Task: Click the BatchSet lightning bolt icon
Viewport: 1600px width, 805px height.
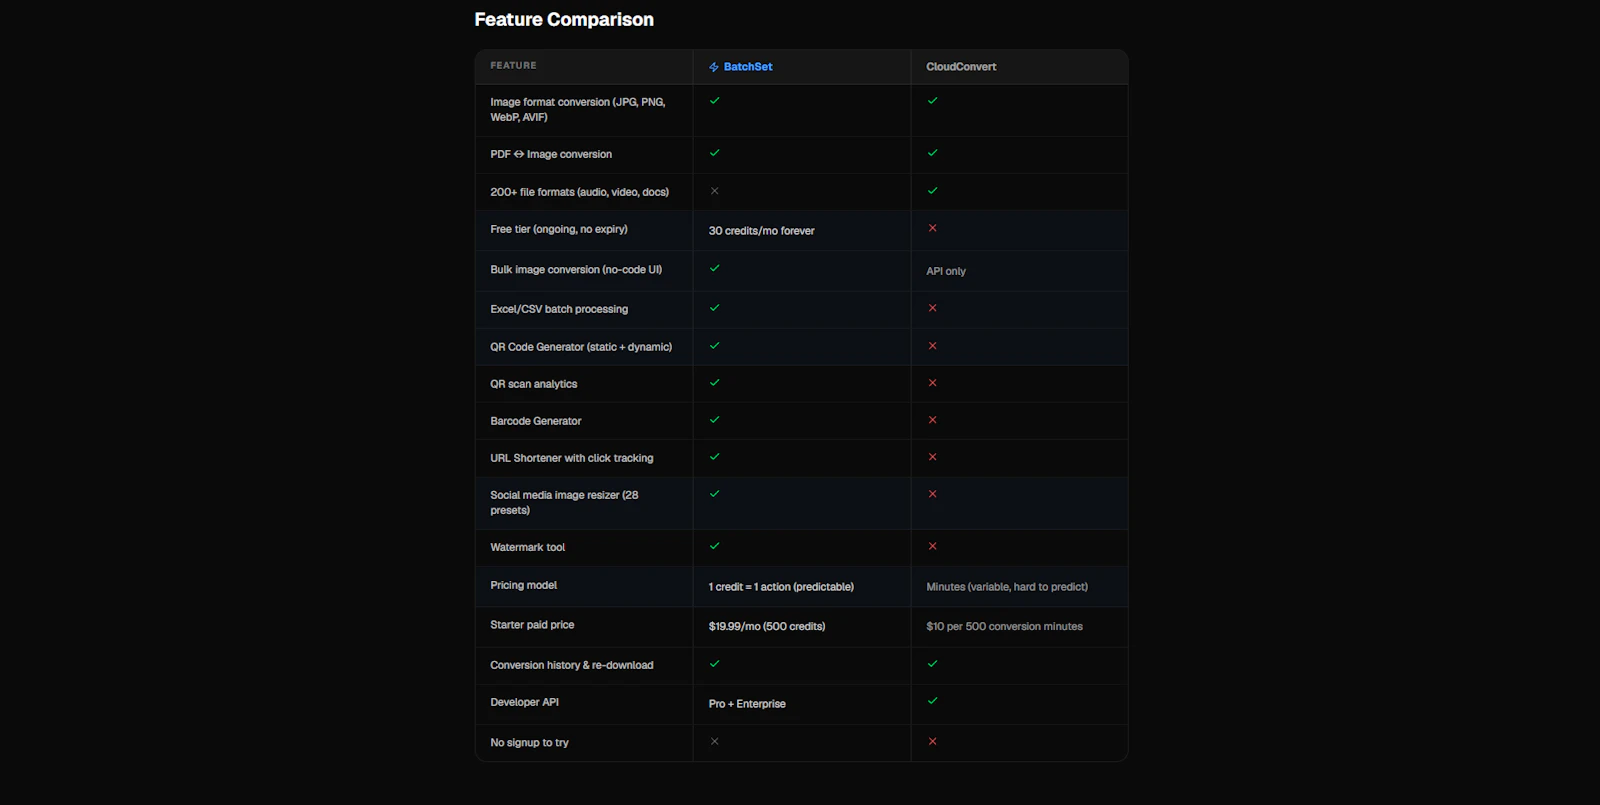Action: (714, 67)
